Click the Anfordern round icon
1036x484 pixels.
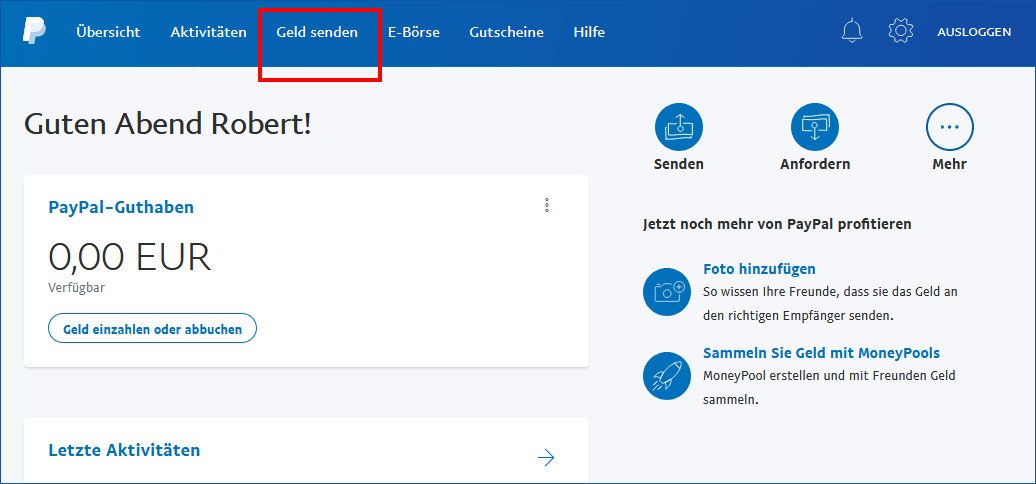click(x=815, y=127)
